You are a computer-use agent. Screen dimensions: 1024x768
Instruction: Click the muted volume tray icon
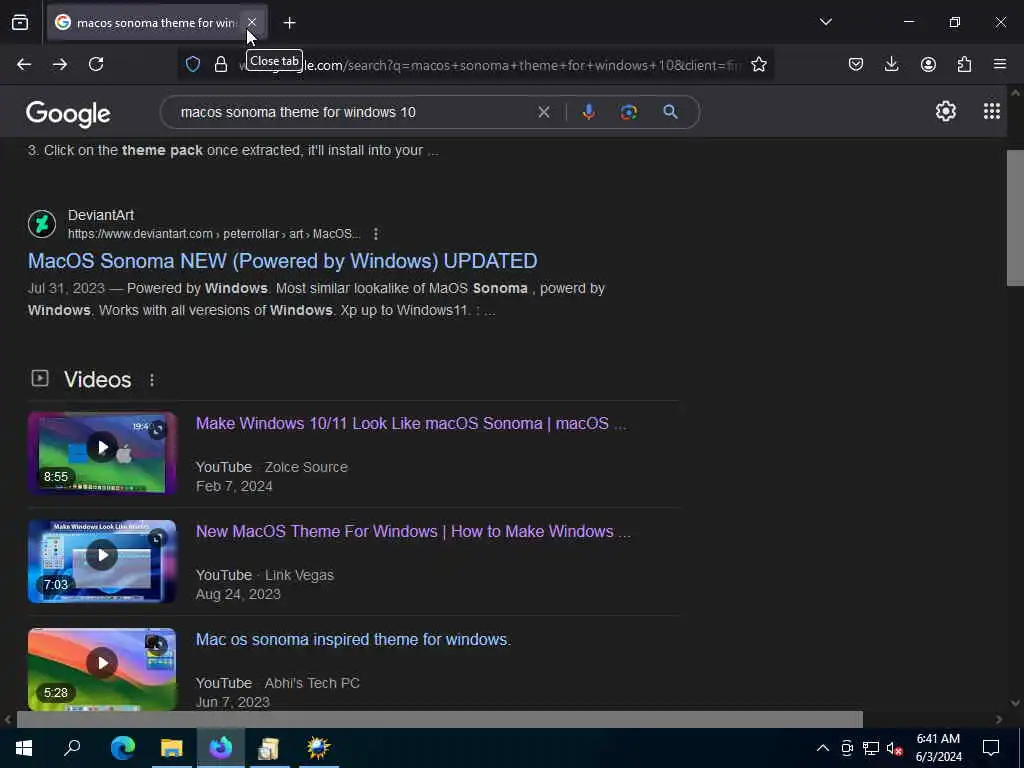[x=894, y=748]
